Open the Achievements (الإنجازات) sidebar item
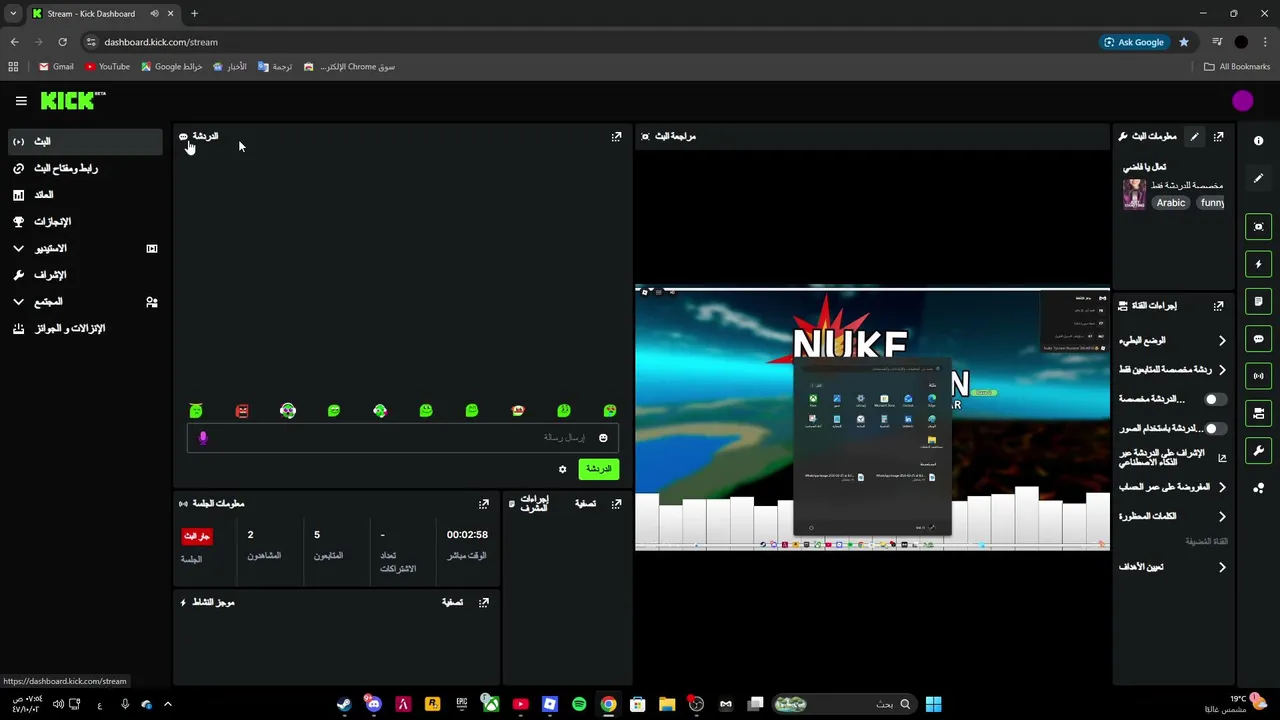The image size is (1280, 720). coord(85,221)
